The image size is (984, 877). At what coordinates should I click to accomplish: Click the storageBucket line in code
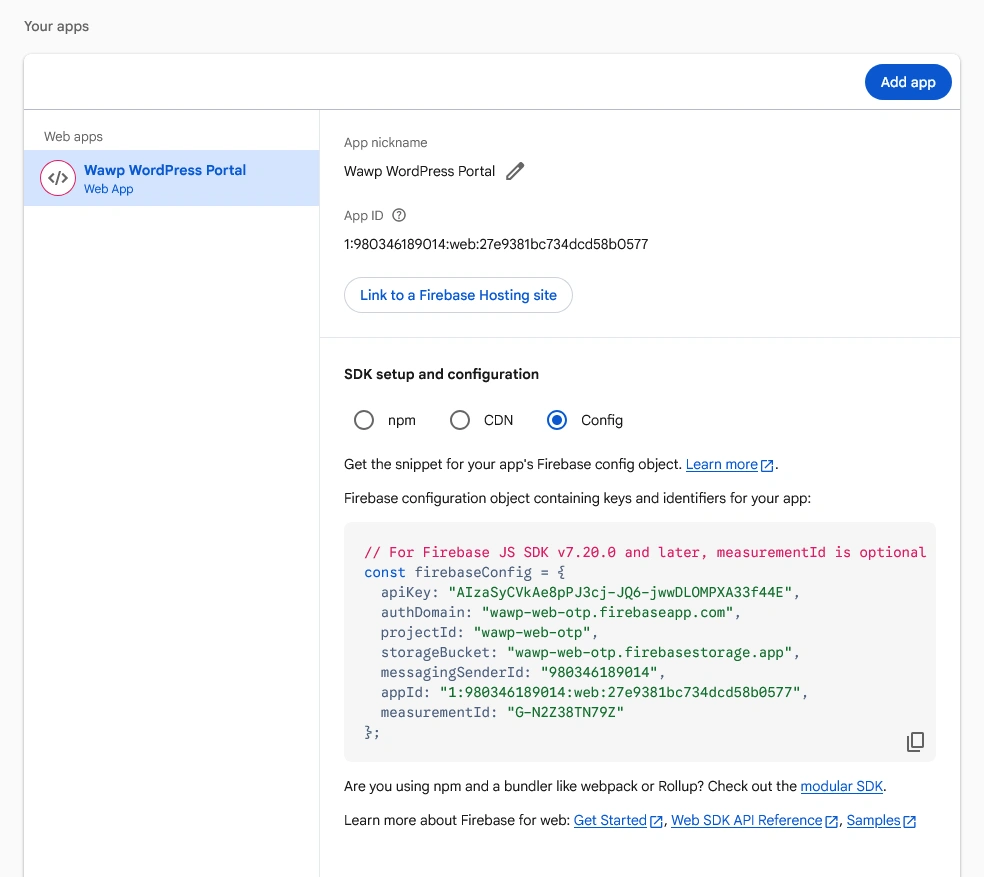(x=590, y=653)
